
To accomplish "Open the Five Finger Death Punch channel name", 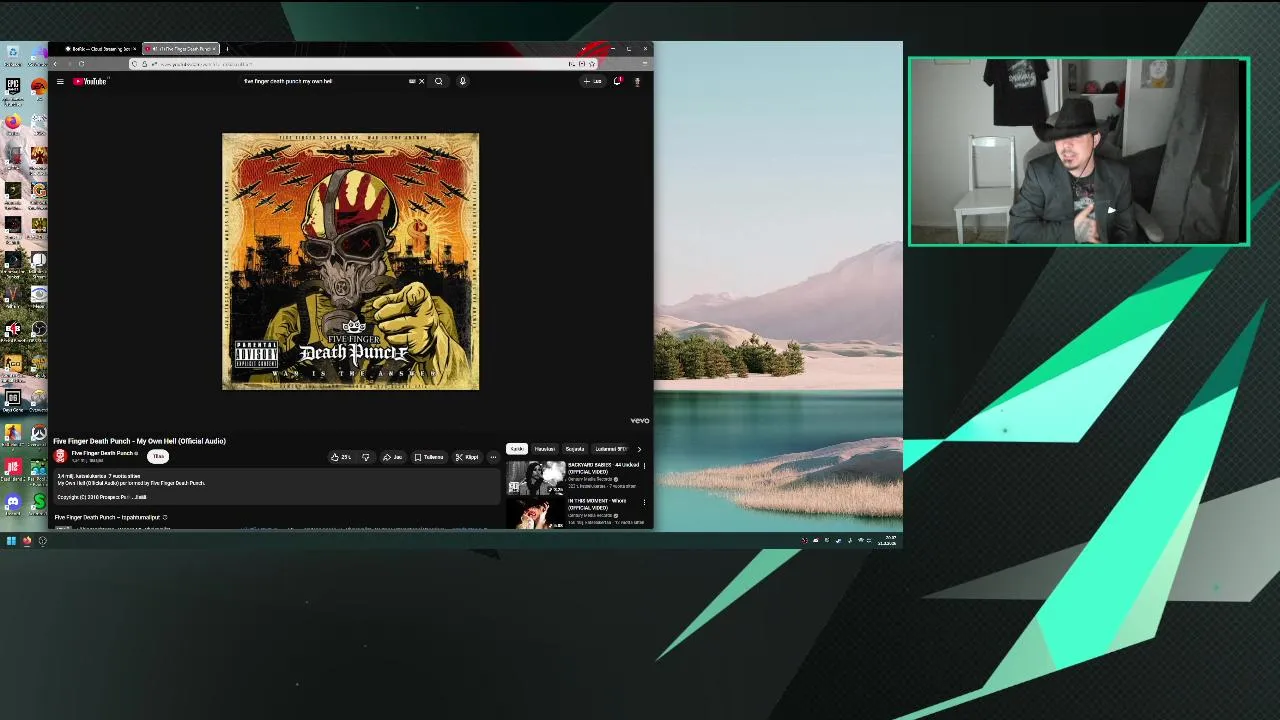I will coord(102,453).
